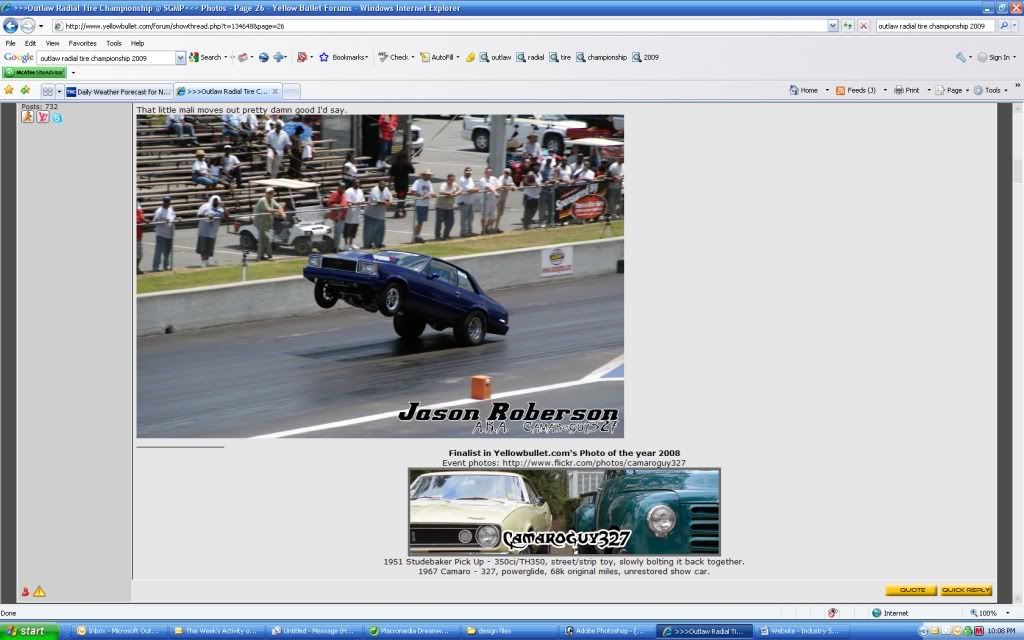Click the red Stop loading icon
This screenshot has height=640, width=1024.
(864, 26)
